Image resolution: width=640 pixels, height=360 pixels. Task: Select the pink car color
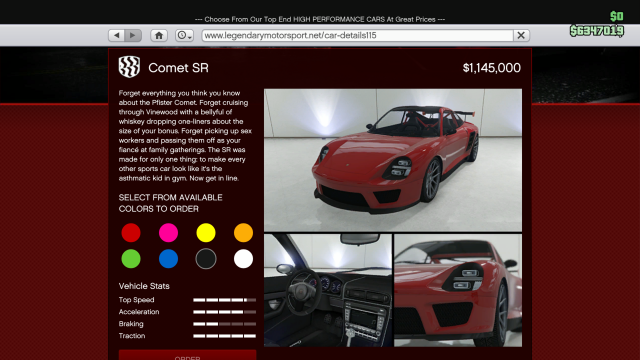[168, 233]
